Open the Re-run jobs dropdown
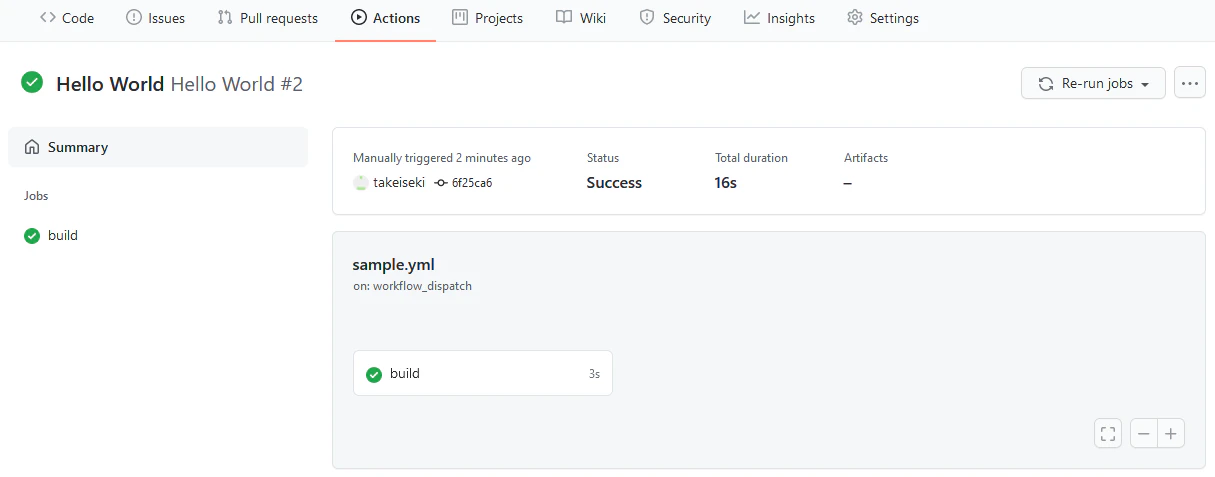Screen dimensions: 1215x477 pyautogui.click(x=1093, y=83)
